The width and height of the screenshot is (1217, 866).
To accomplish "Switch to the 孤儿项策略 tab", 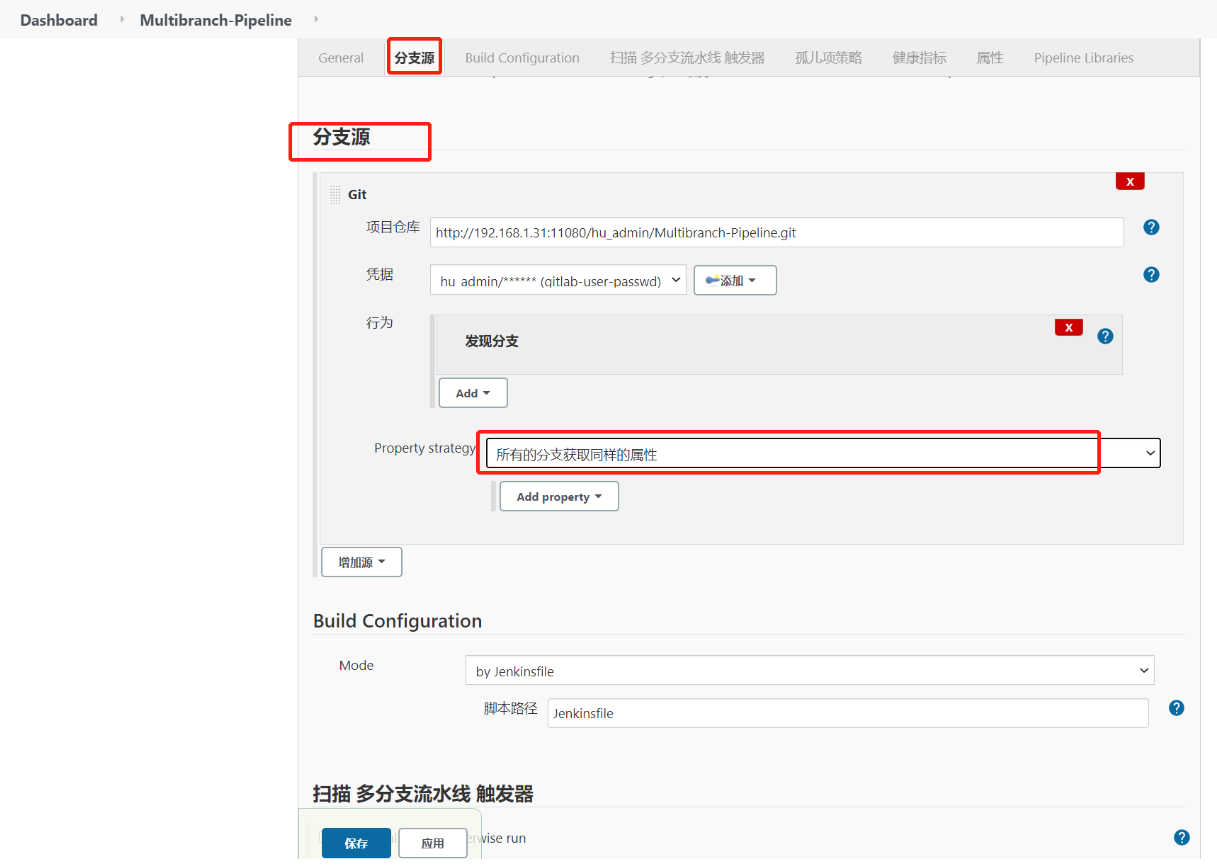I will click(x=828, y=58).
